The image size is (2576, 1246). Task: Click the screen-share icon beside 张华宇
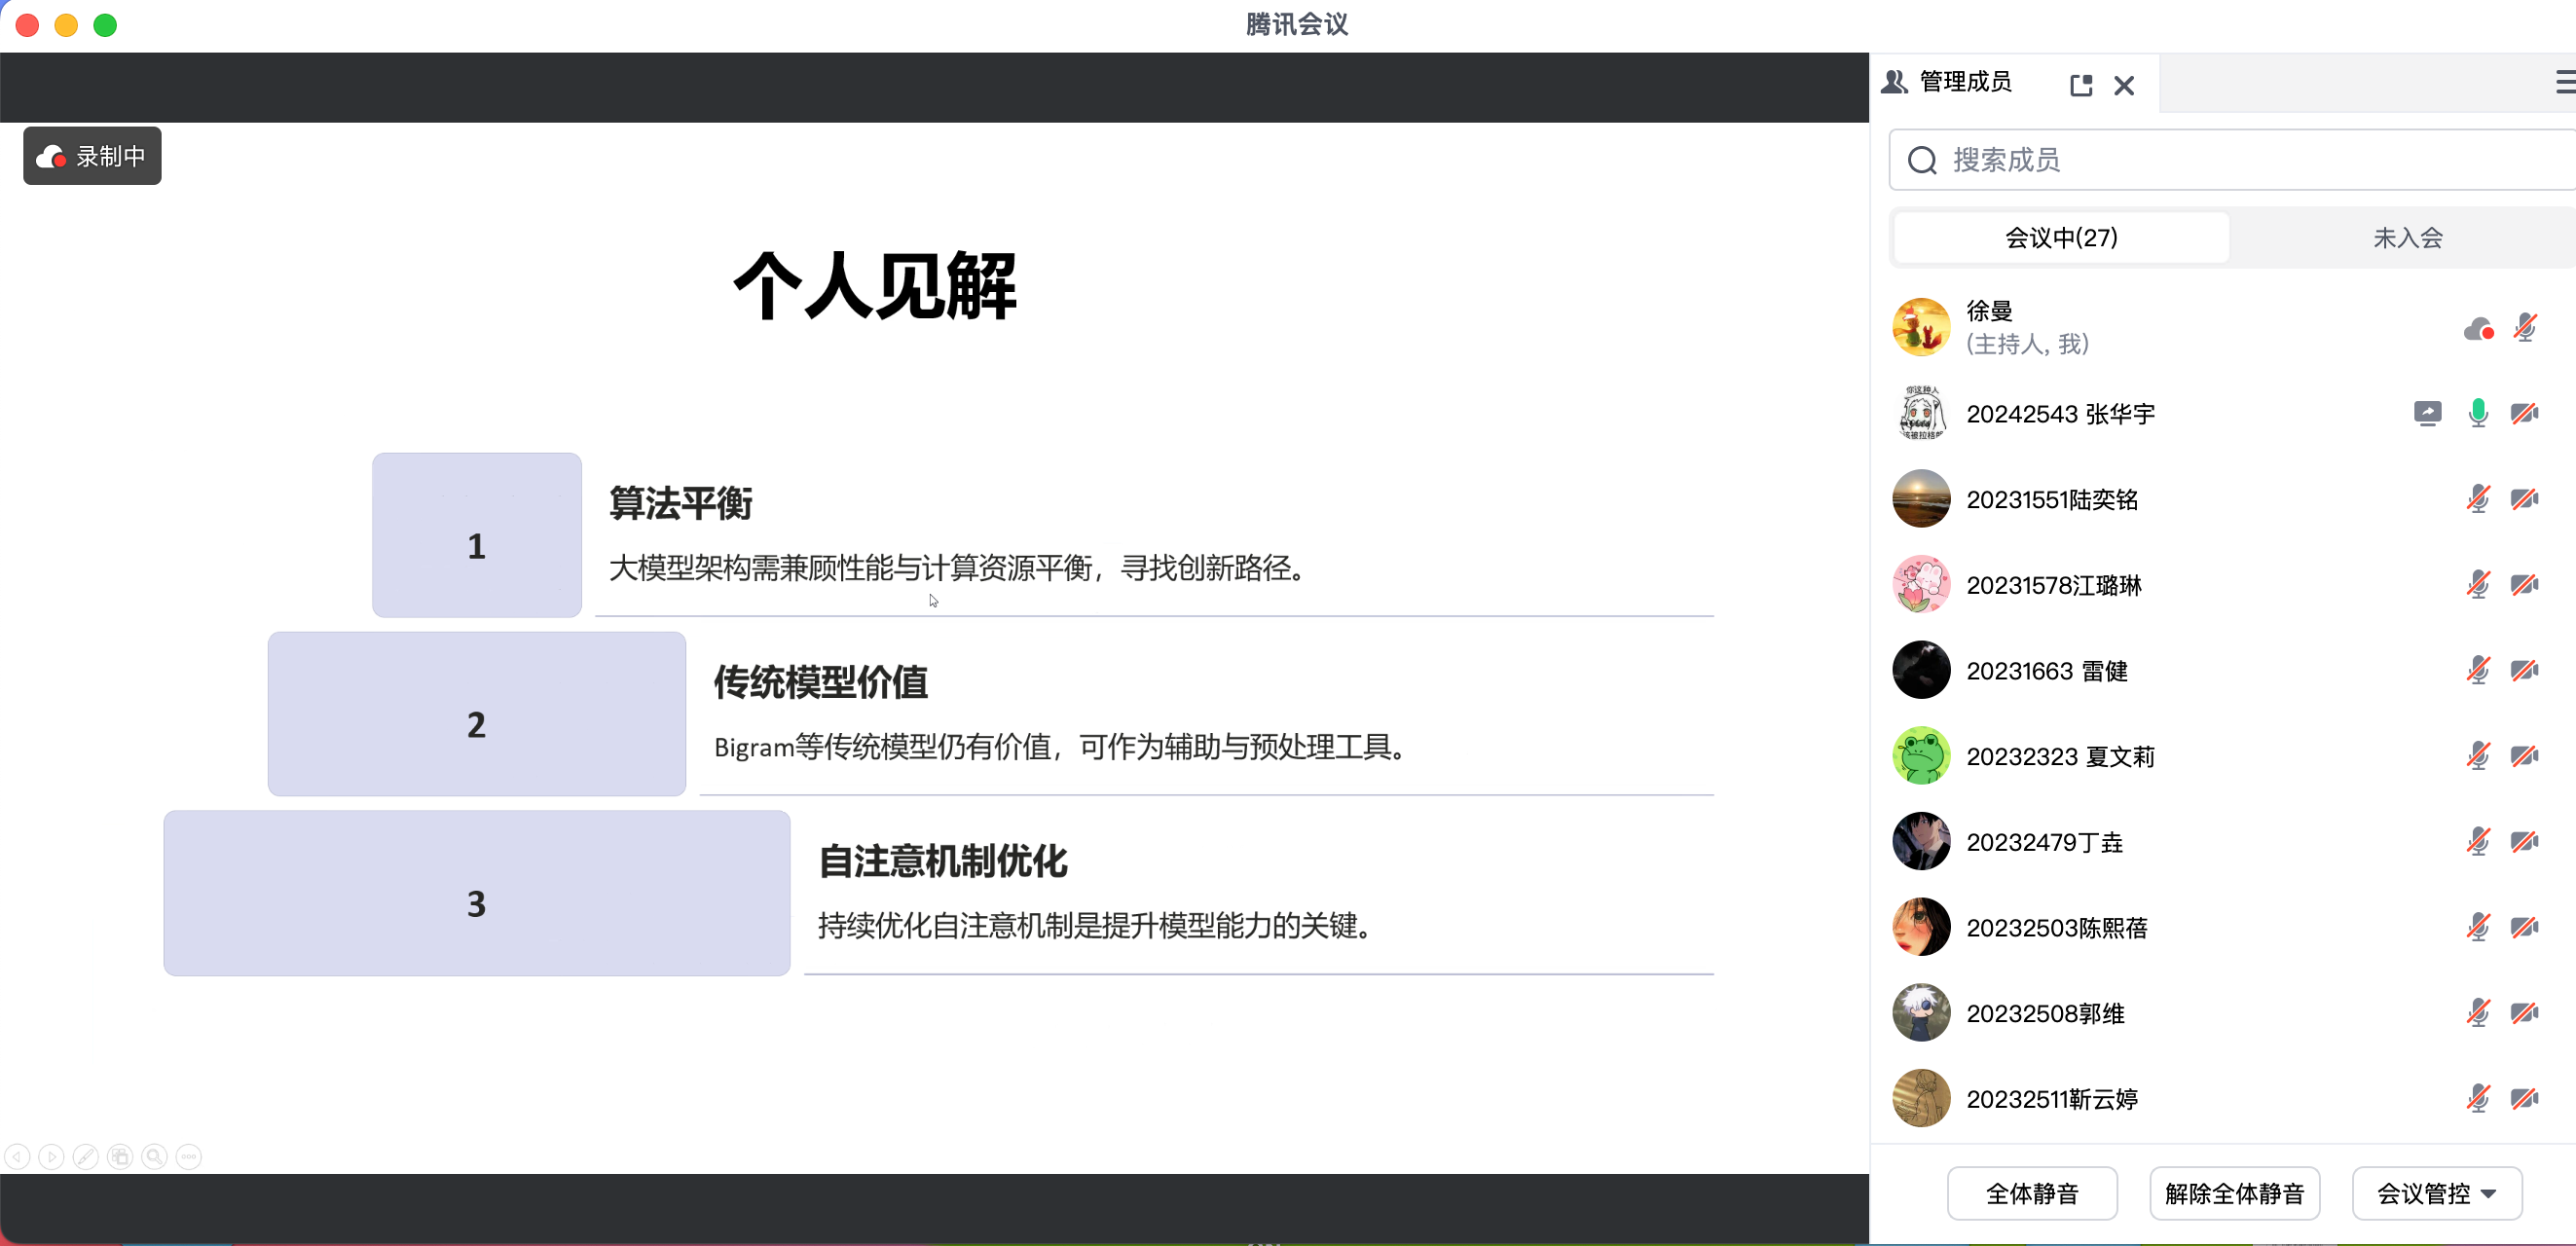2427,413
